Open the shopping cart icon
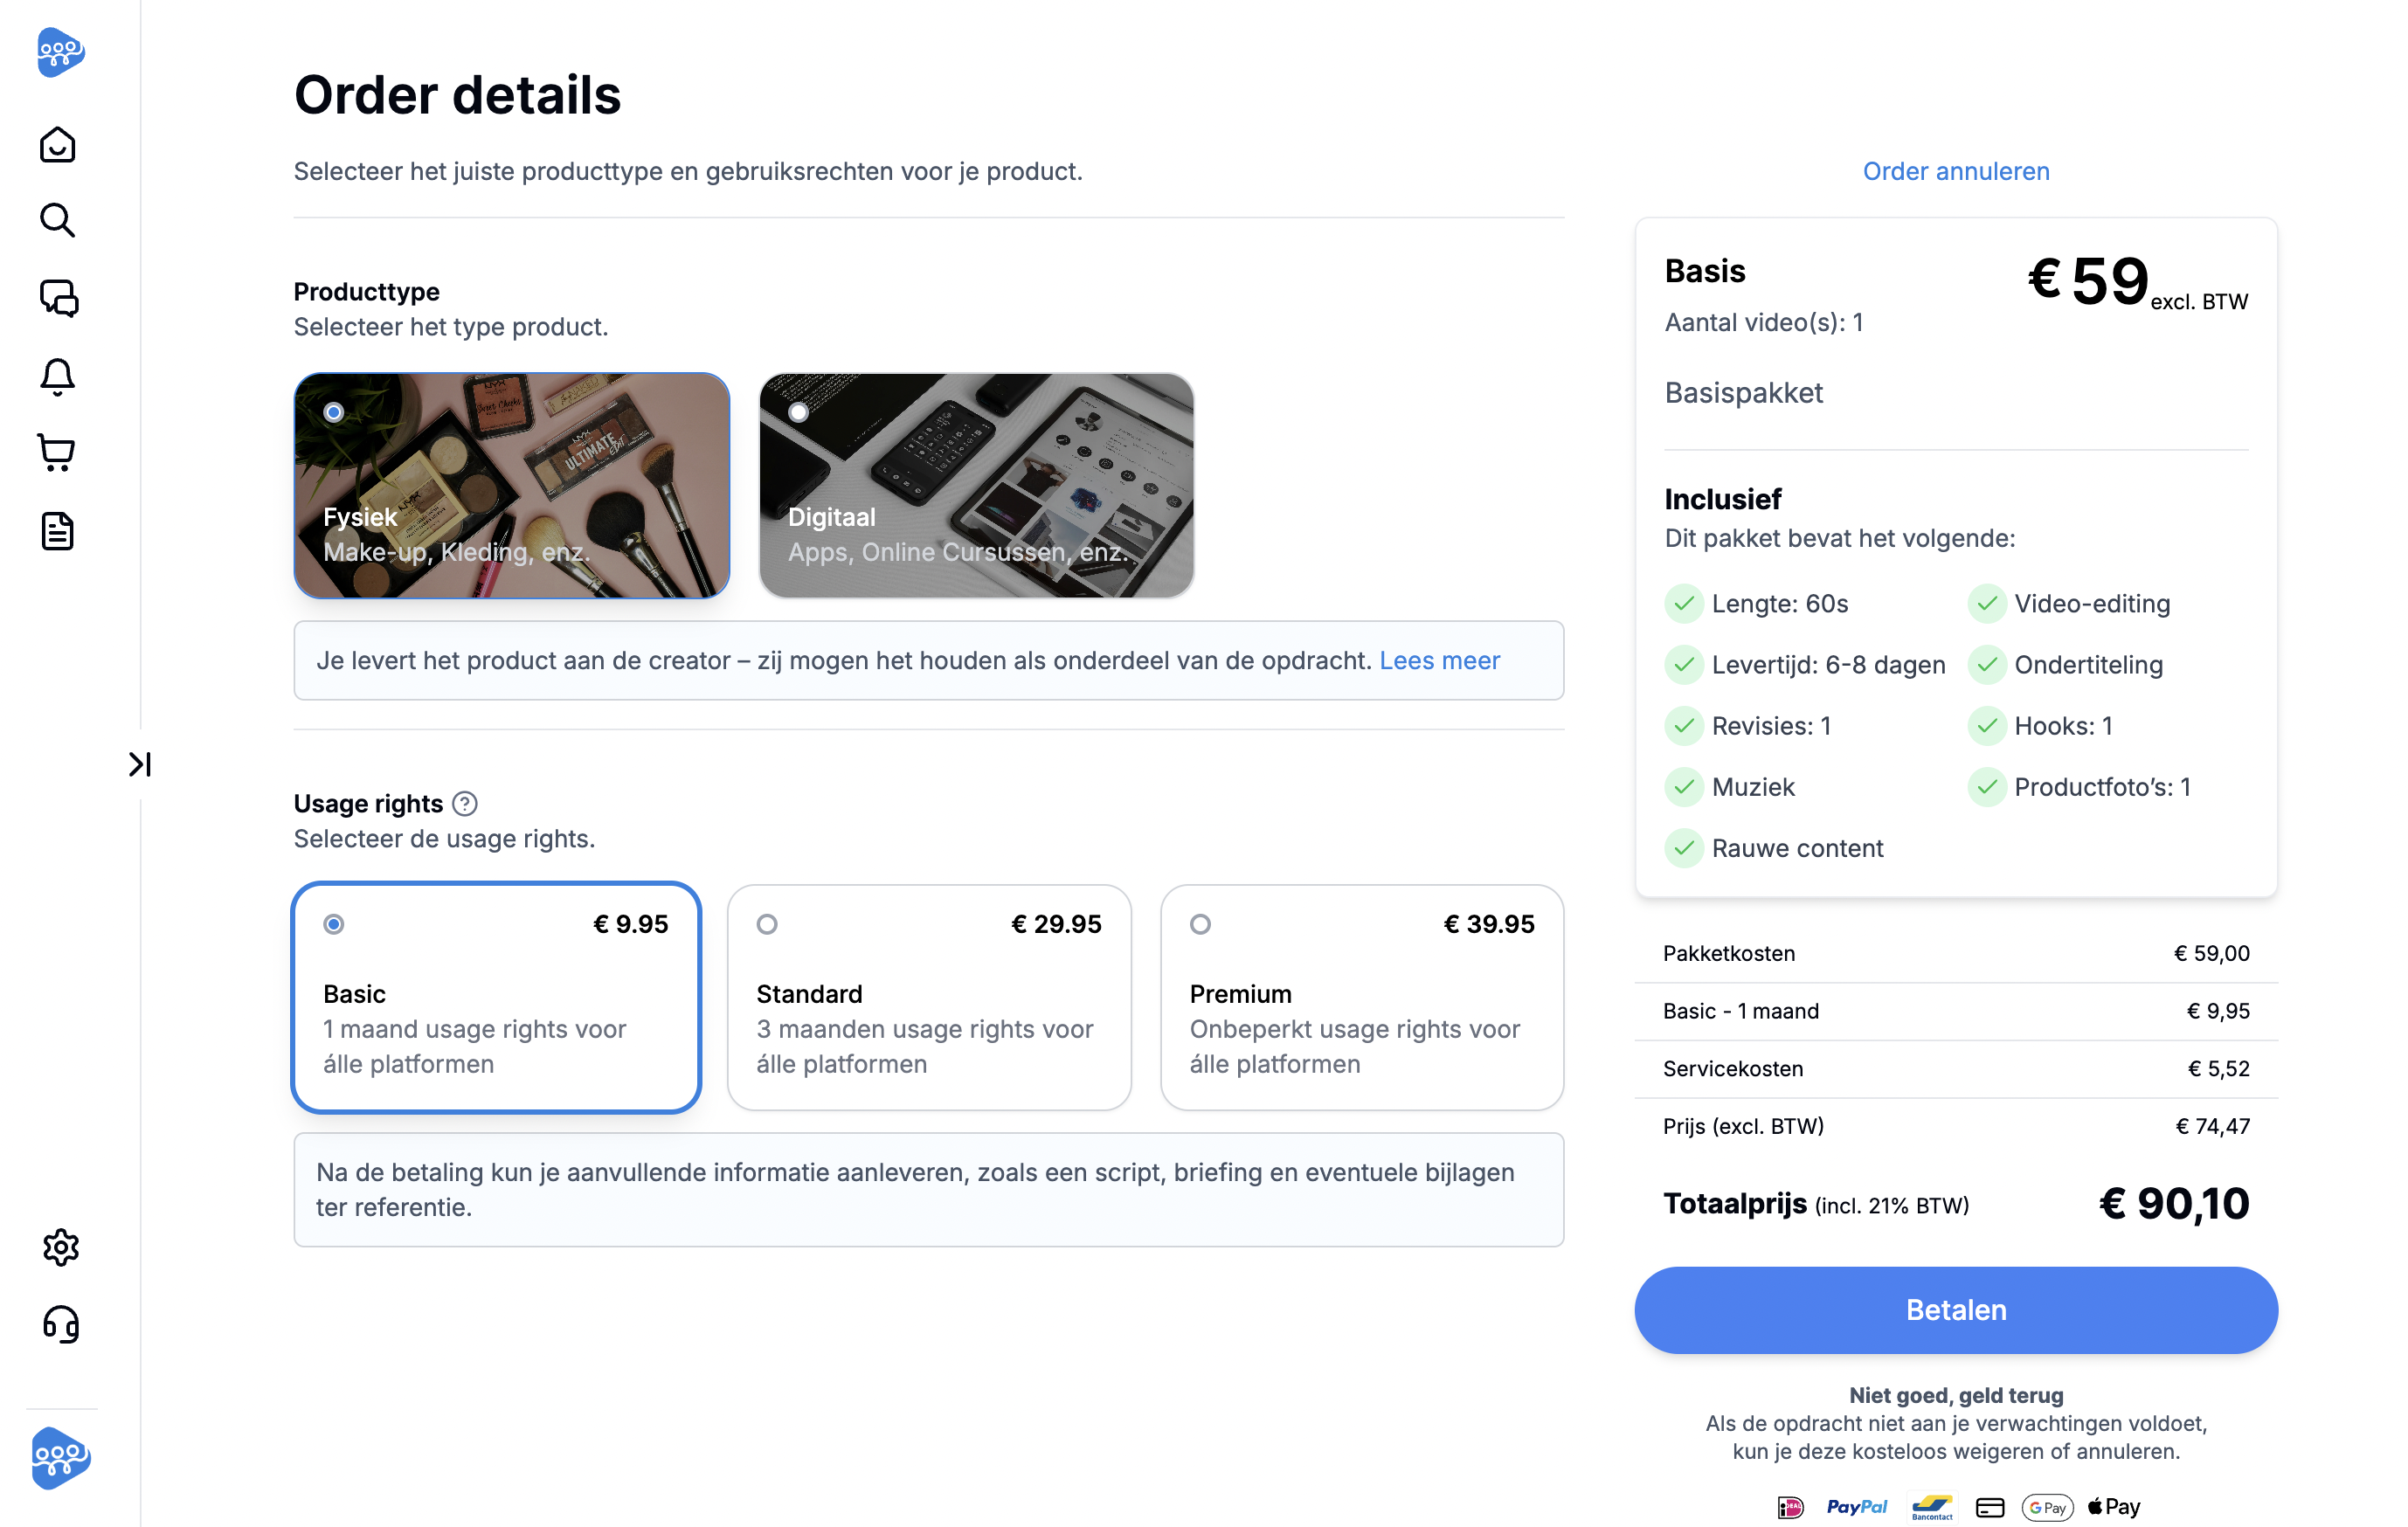The image size is (2408, 1527). (x=57, y=453)
